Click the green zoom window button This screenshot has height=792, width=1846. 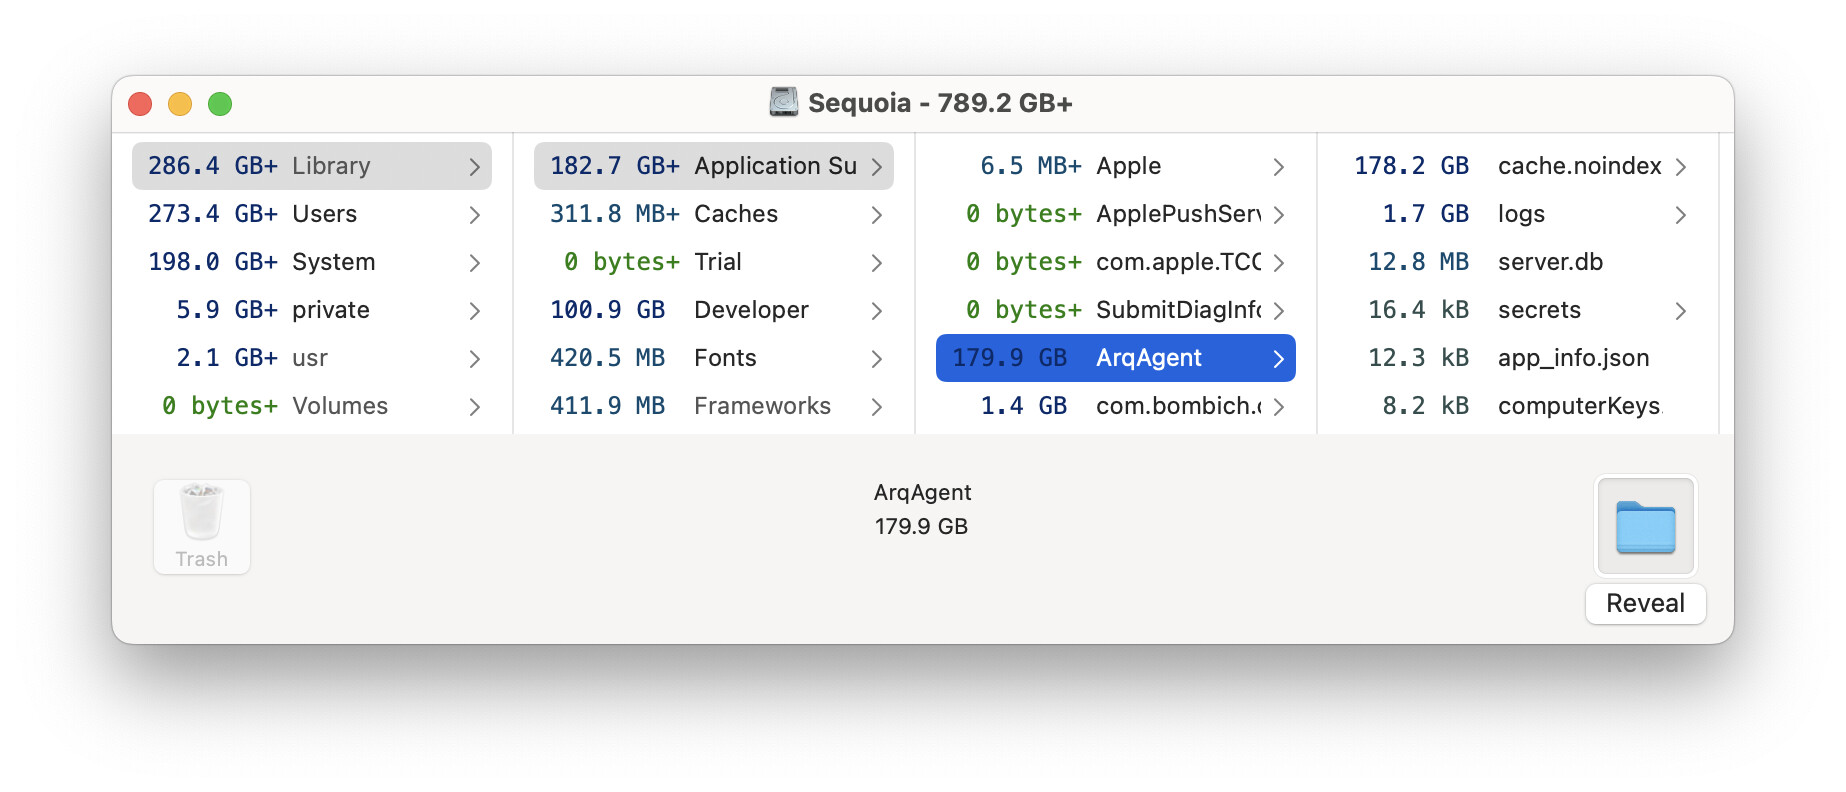click(220, 104)
